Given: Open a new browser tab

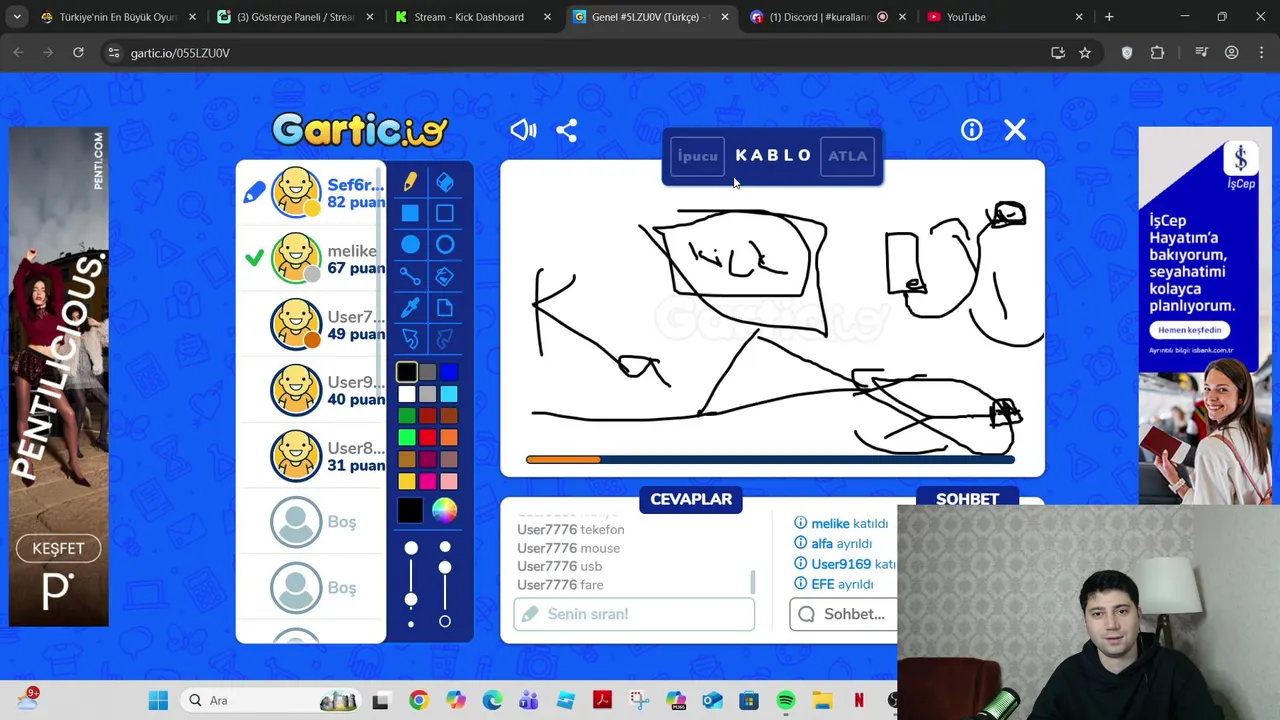Looking at the screenshot, I should (1109, 17).
